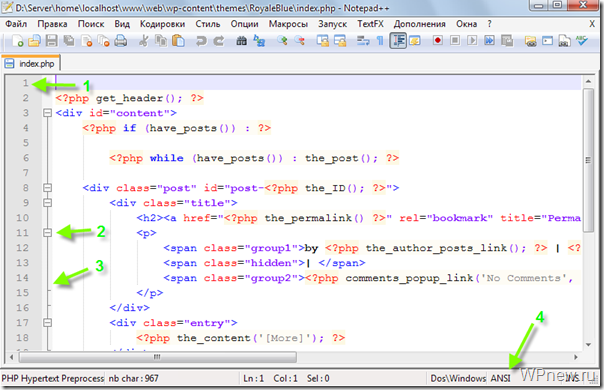Click the ANSI encoding status bar field

coord(500,378)
